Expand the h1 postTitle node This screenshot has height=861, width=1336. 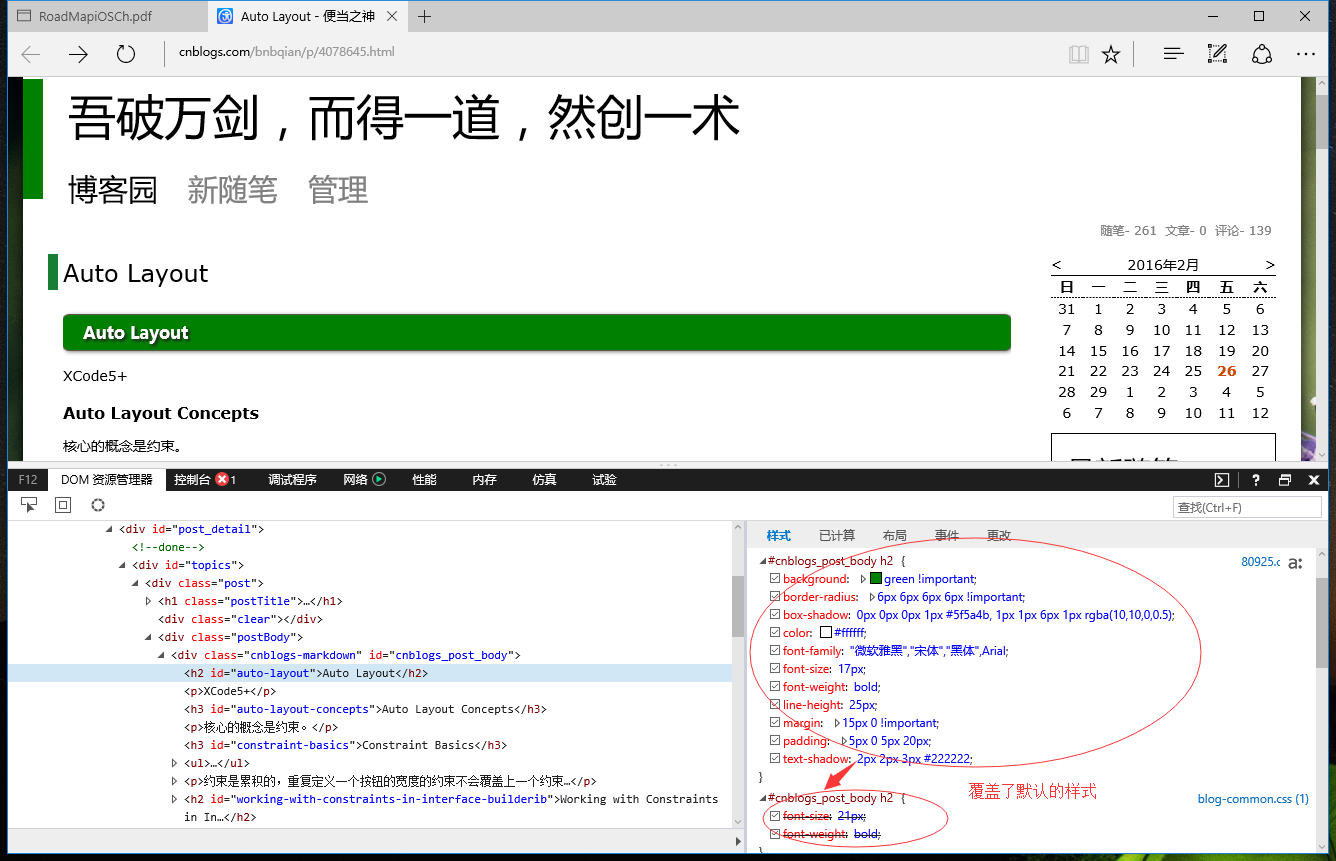(x=149, y=601)
